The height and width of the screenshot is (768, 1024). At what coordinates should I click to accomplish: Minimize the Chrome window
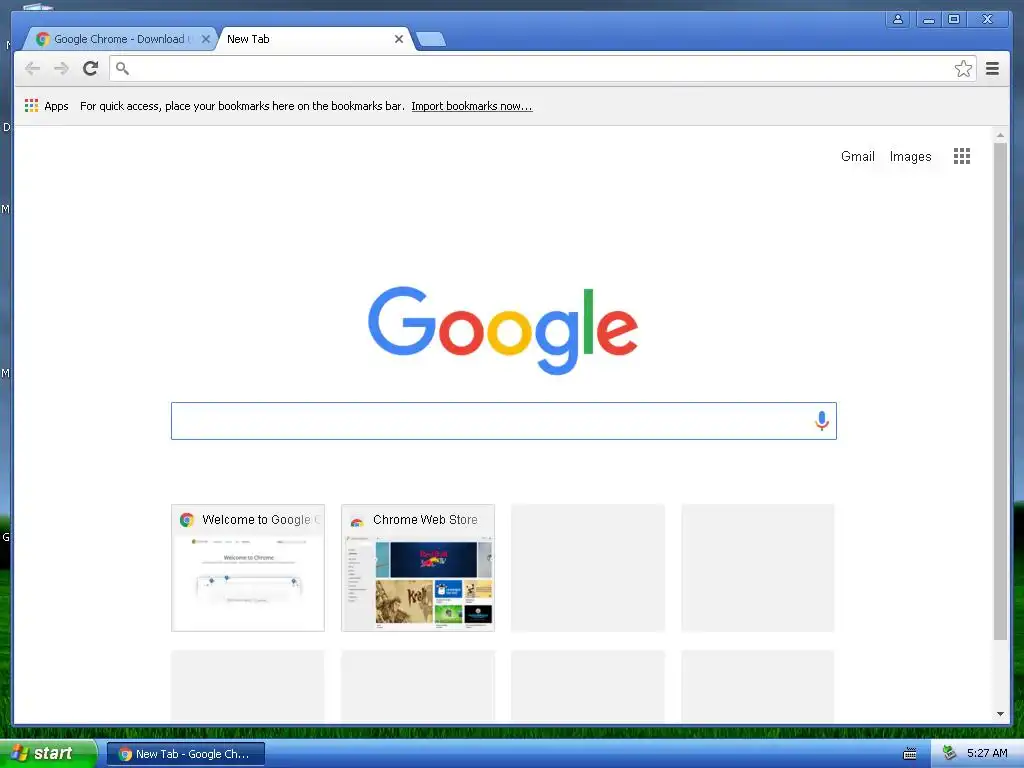[928, 20]
